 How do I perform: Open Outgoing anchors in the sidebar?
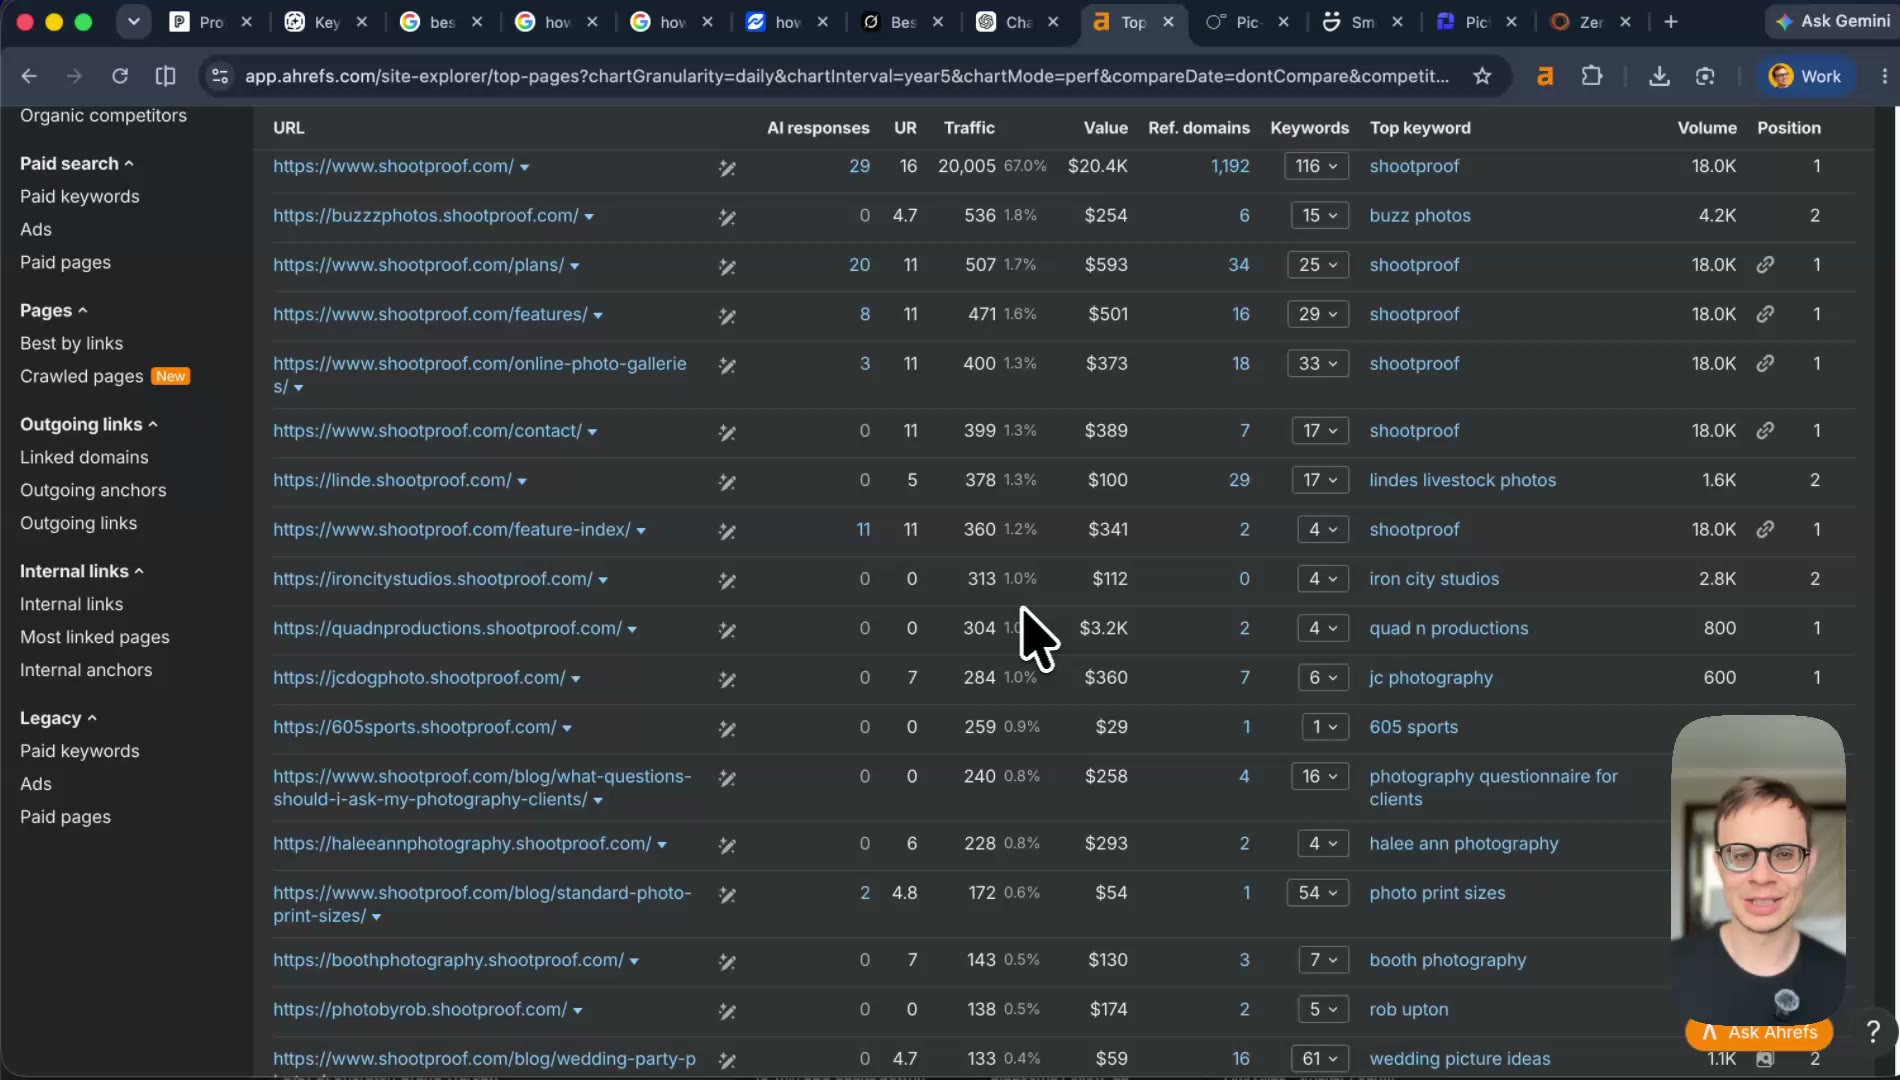coord(93,491)
